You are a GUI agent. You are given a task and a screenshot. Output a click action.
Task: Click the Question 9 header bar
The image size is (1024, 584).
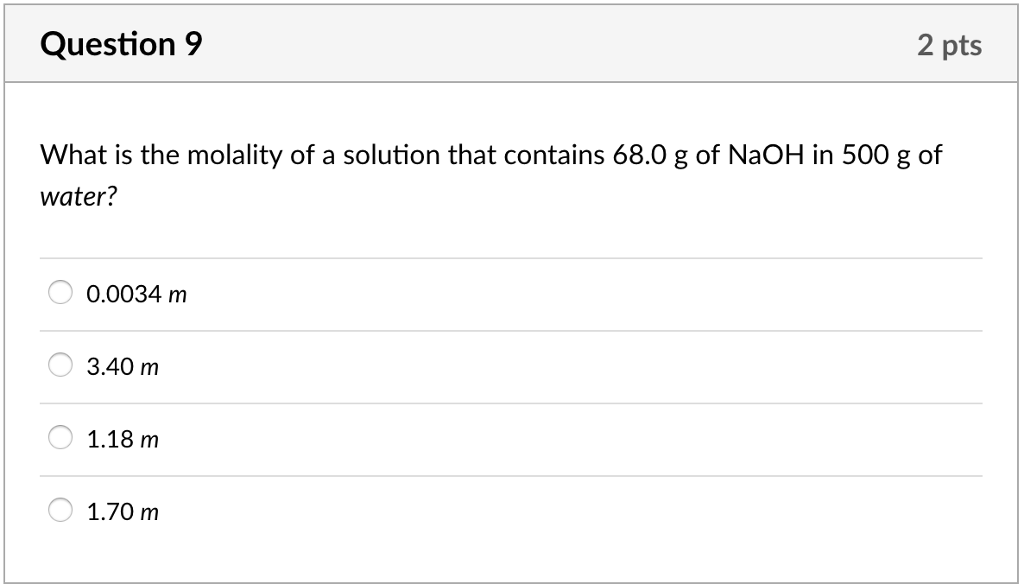[x=512, y=43]
